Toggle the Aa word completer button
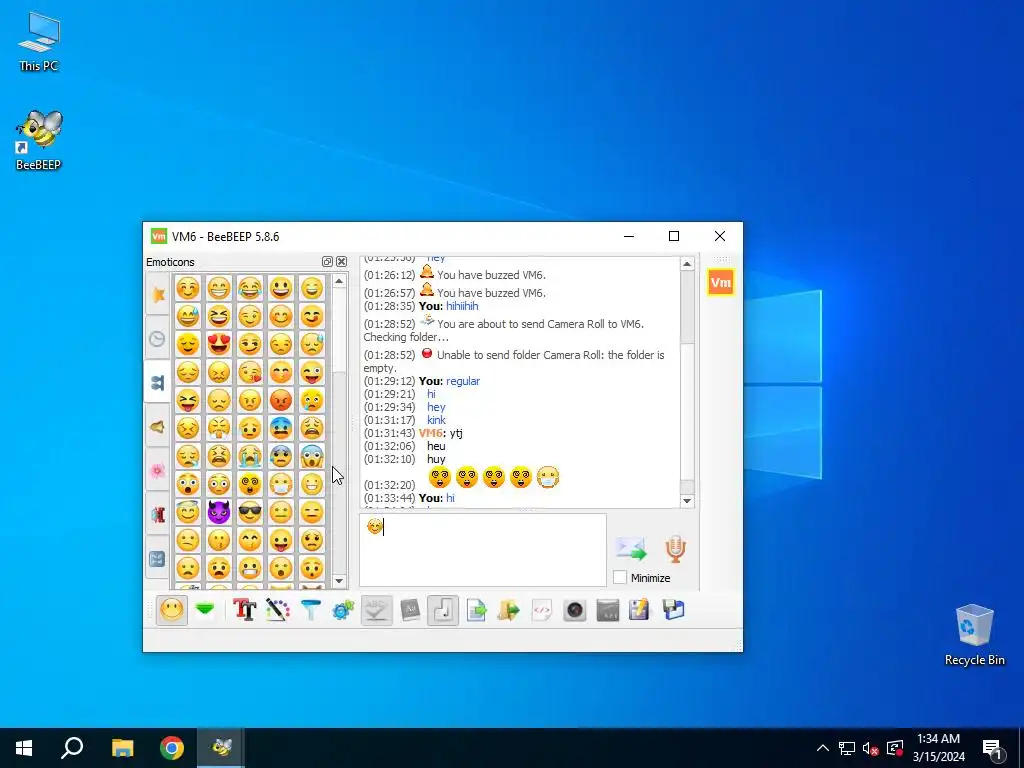This screenshot has width=1024, height=768. point(410,611)
